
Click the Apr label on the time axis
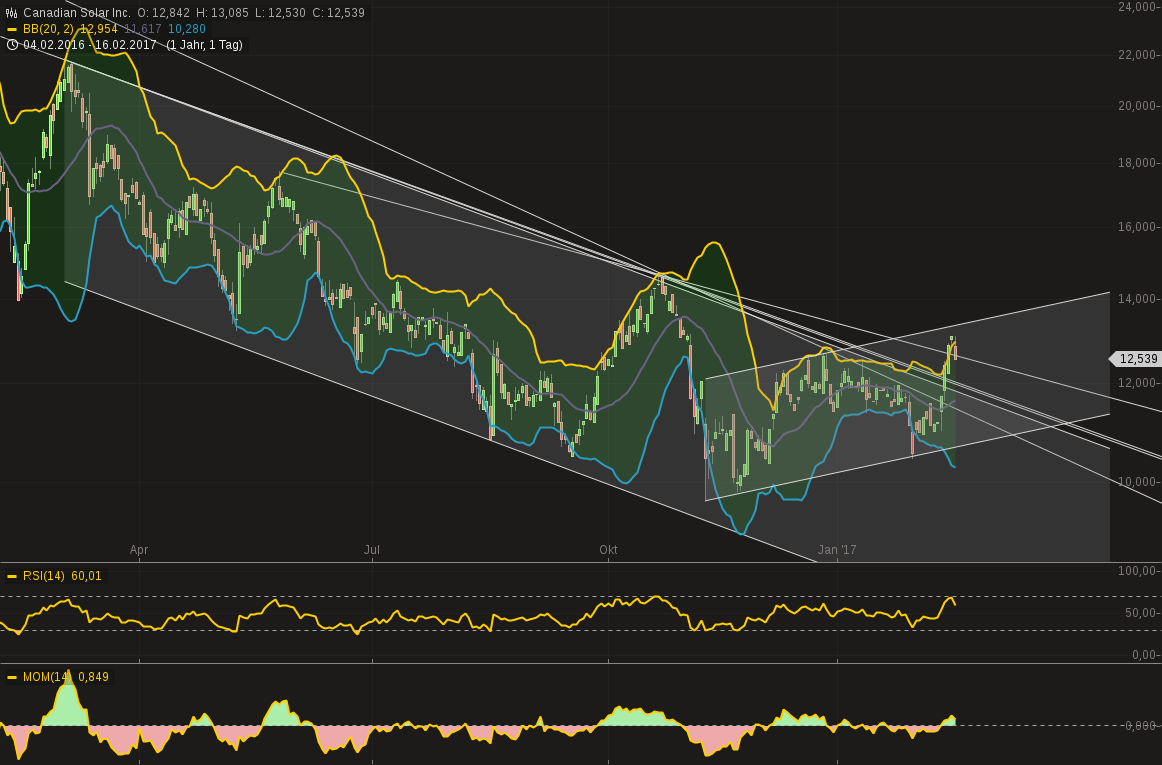[139, 550]
